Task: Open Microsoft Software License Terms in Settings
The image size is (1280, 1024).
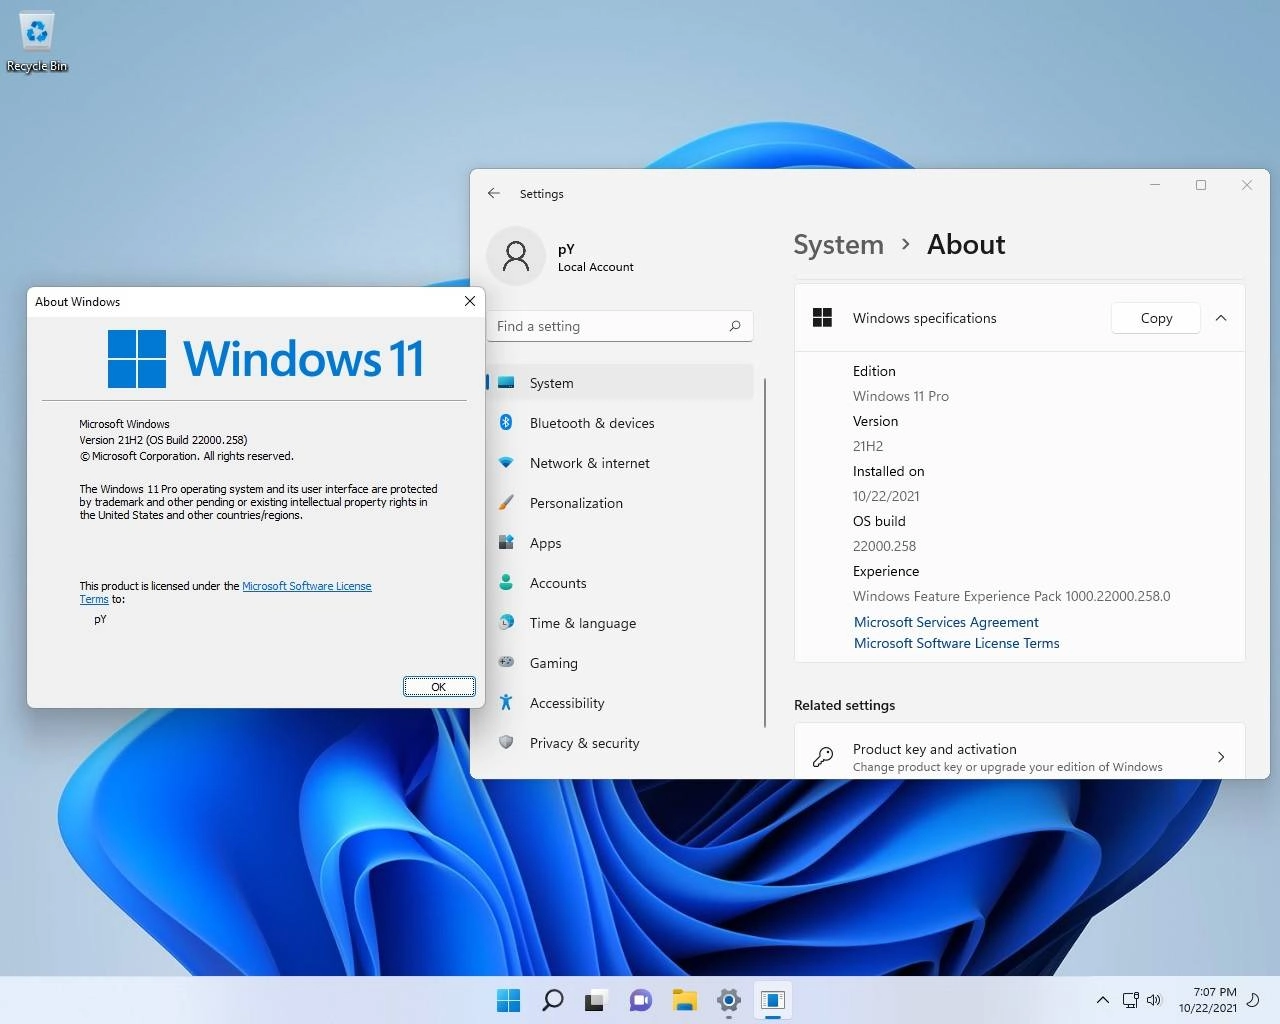Action: click(956, 643)
